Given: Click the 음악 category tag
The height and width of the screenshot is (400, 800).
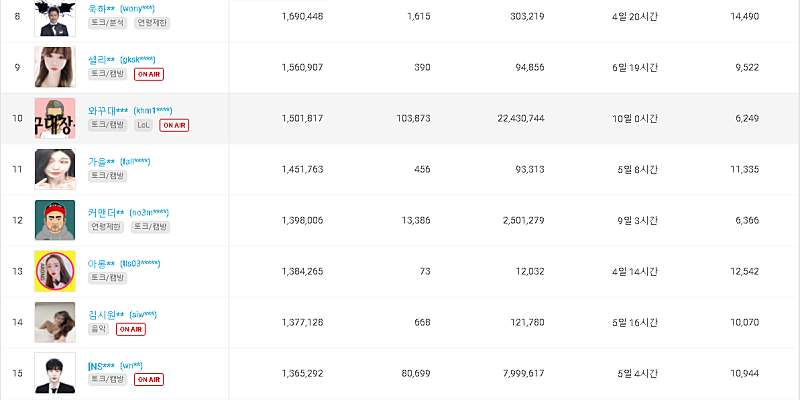Looking at the screenshot, I should 99,329.
